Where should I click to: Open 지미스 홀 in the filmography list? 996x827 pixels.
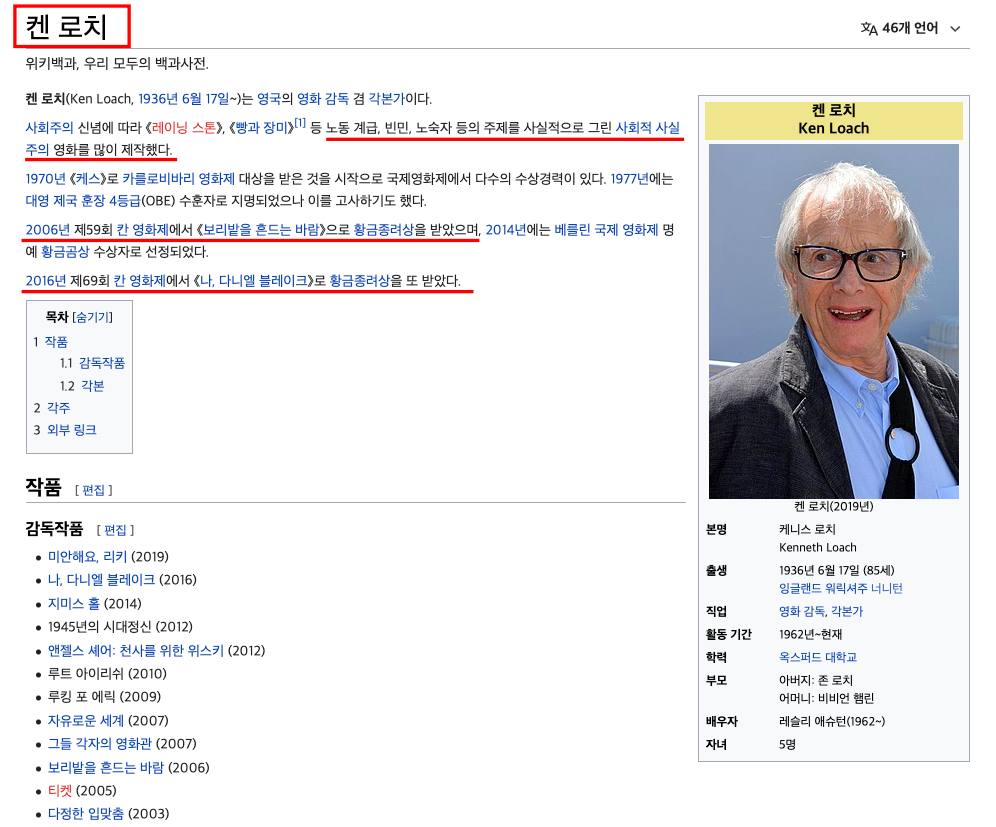(x=74, y=603)
